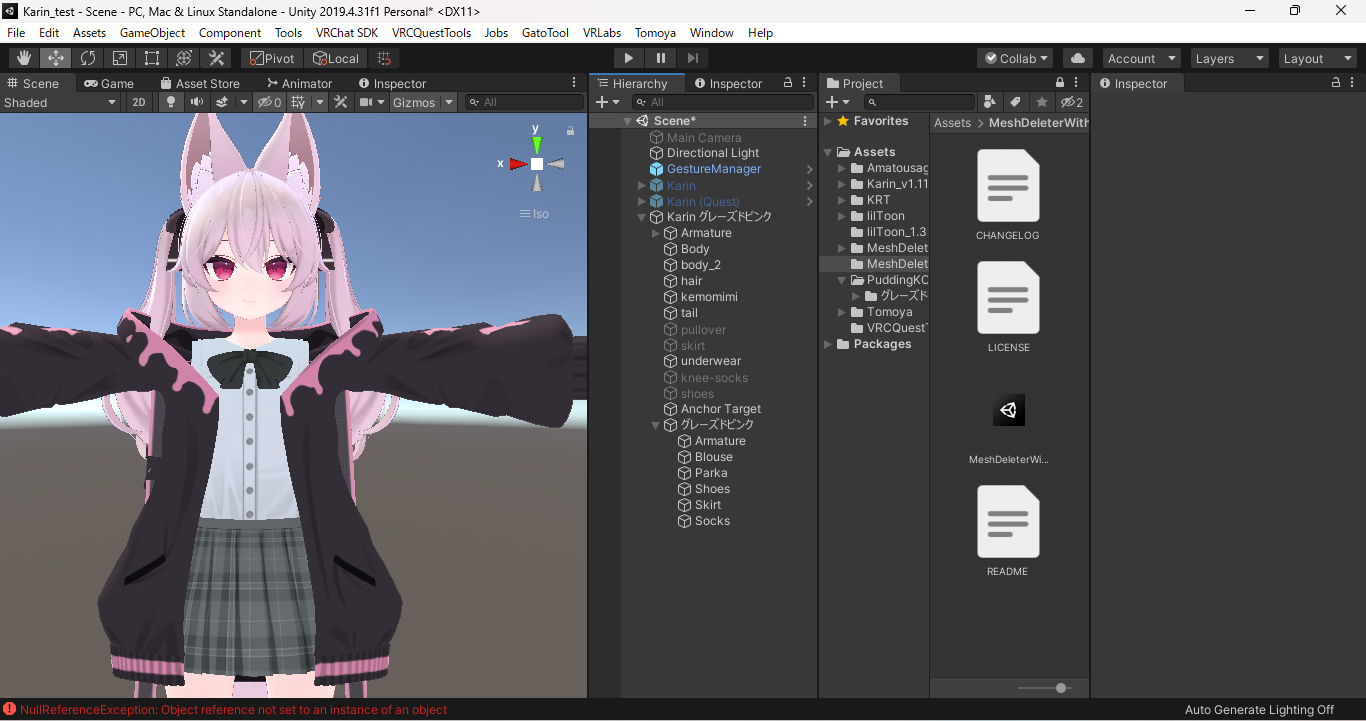This screenshot has width=1366, height=721.
Task: Select the Move tool
Action: pos(56,58)
